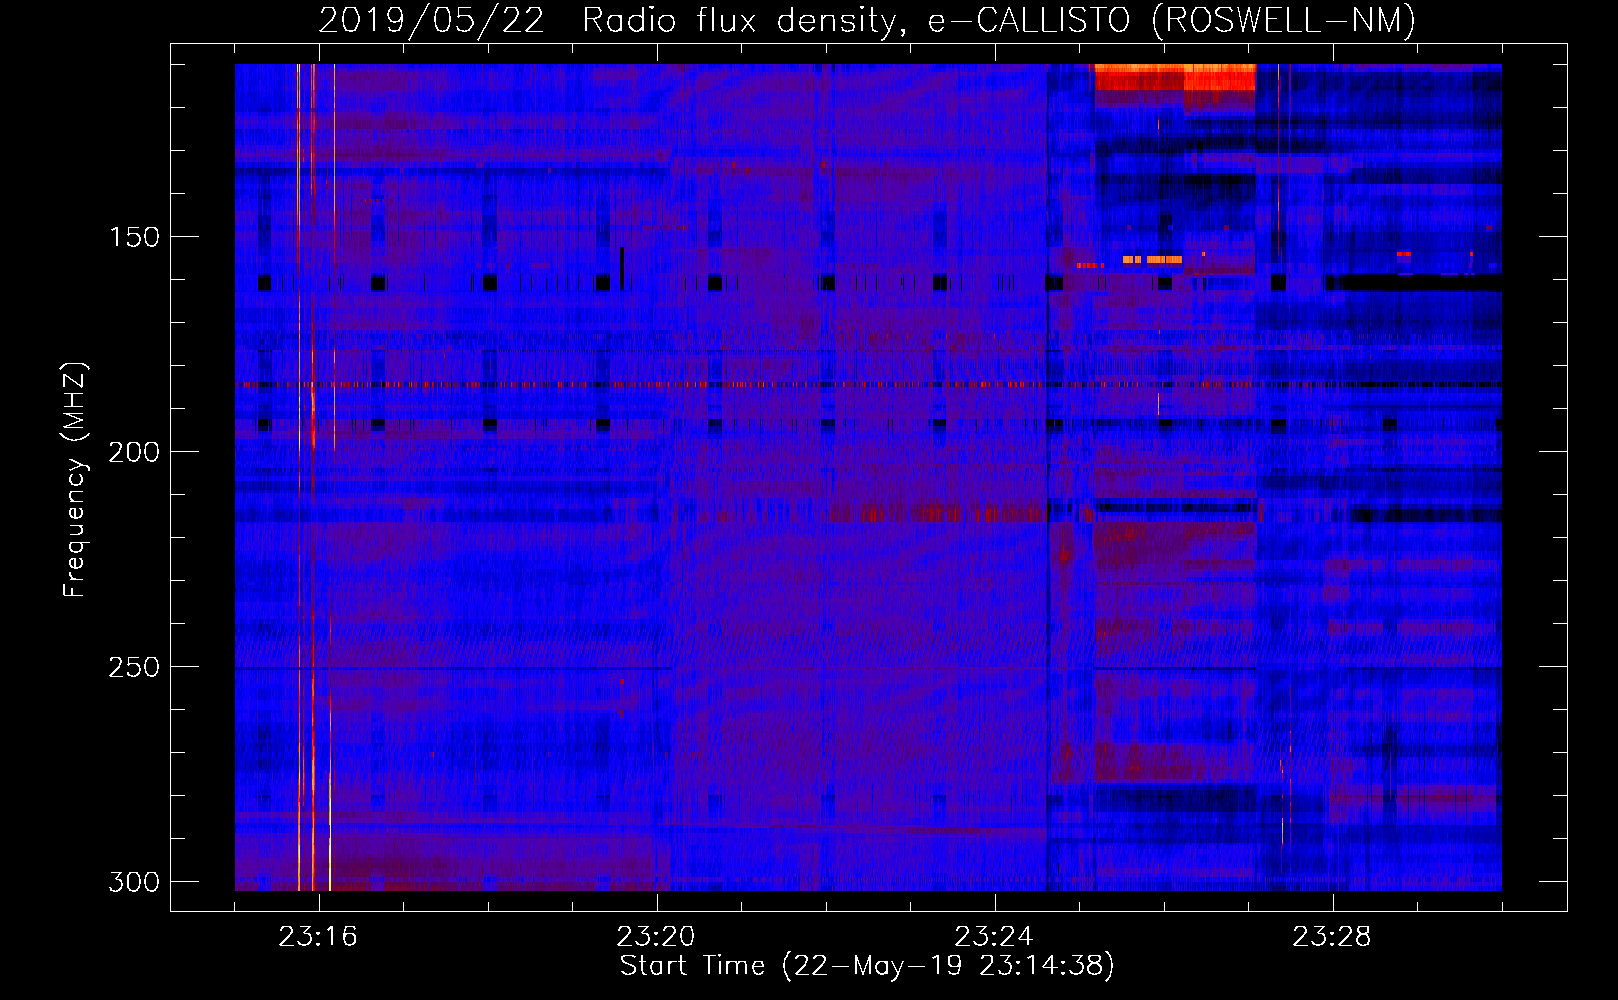Click the 23:24 time tick label
This screenshot has width=1618, height=1000.
(x=994, y=937)
